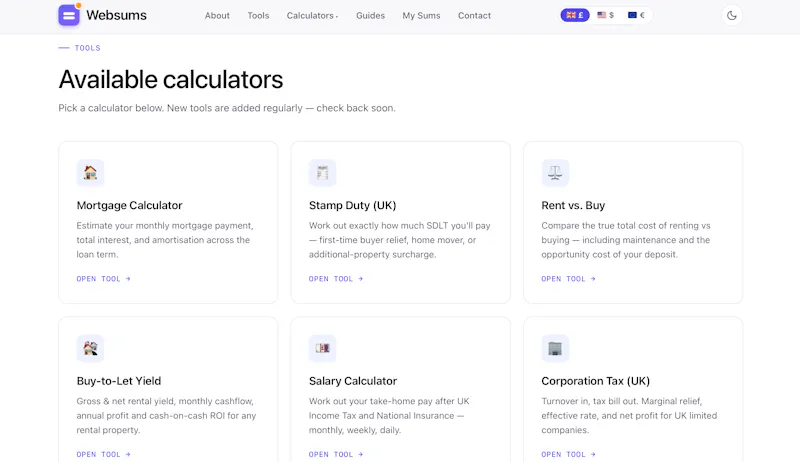Open the Buy-to-Let Yield title

pos(119,381)
